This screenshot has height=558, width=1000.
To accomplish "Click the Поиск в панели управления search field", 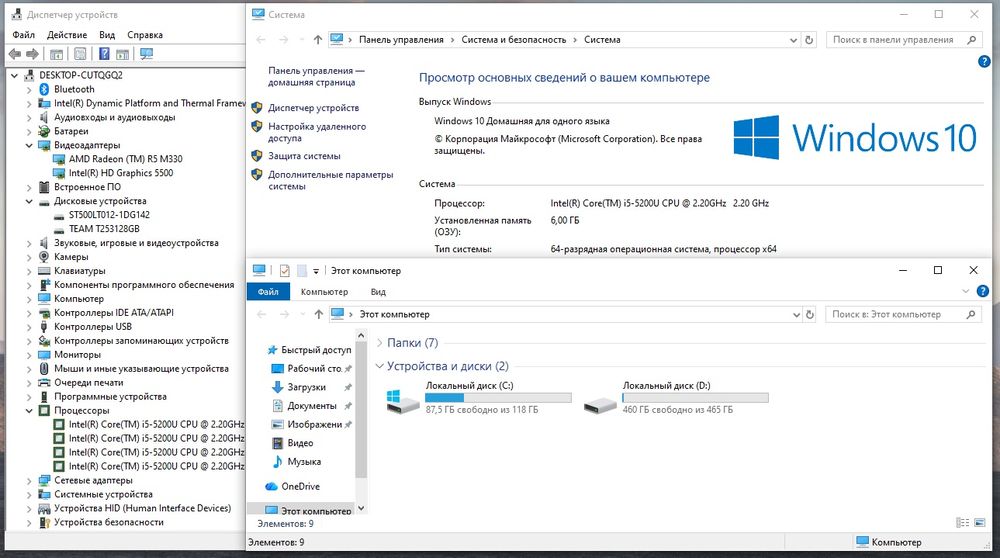I will [x=903, y=40].
